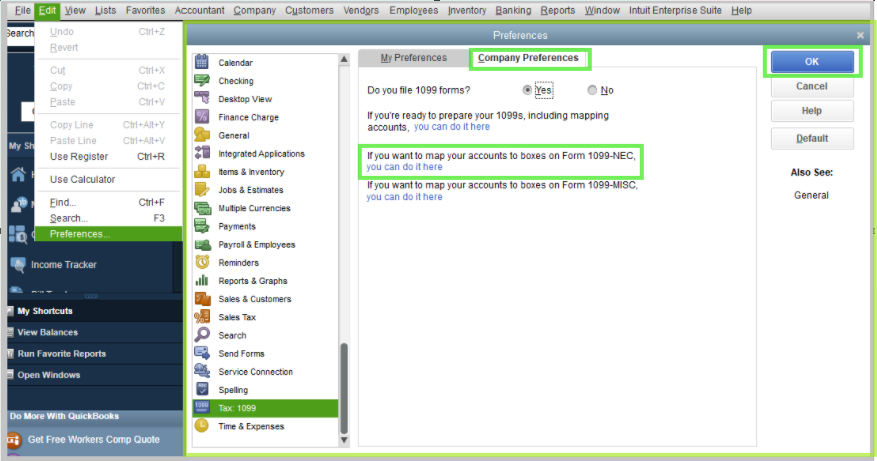This screenshot has height=461, width=877.
Task: Click the Spelling preferences icon
Action: (202, 389)
